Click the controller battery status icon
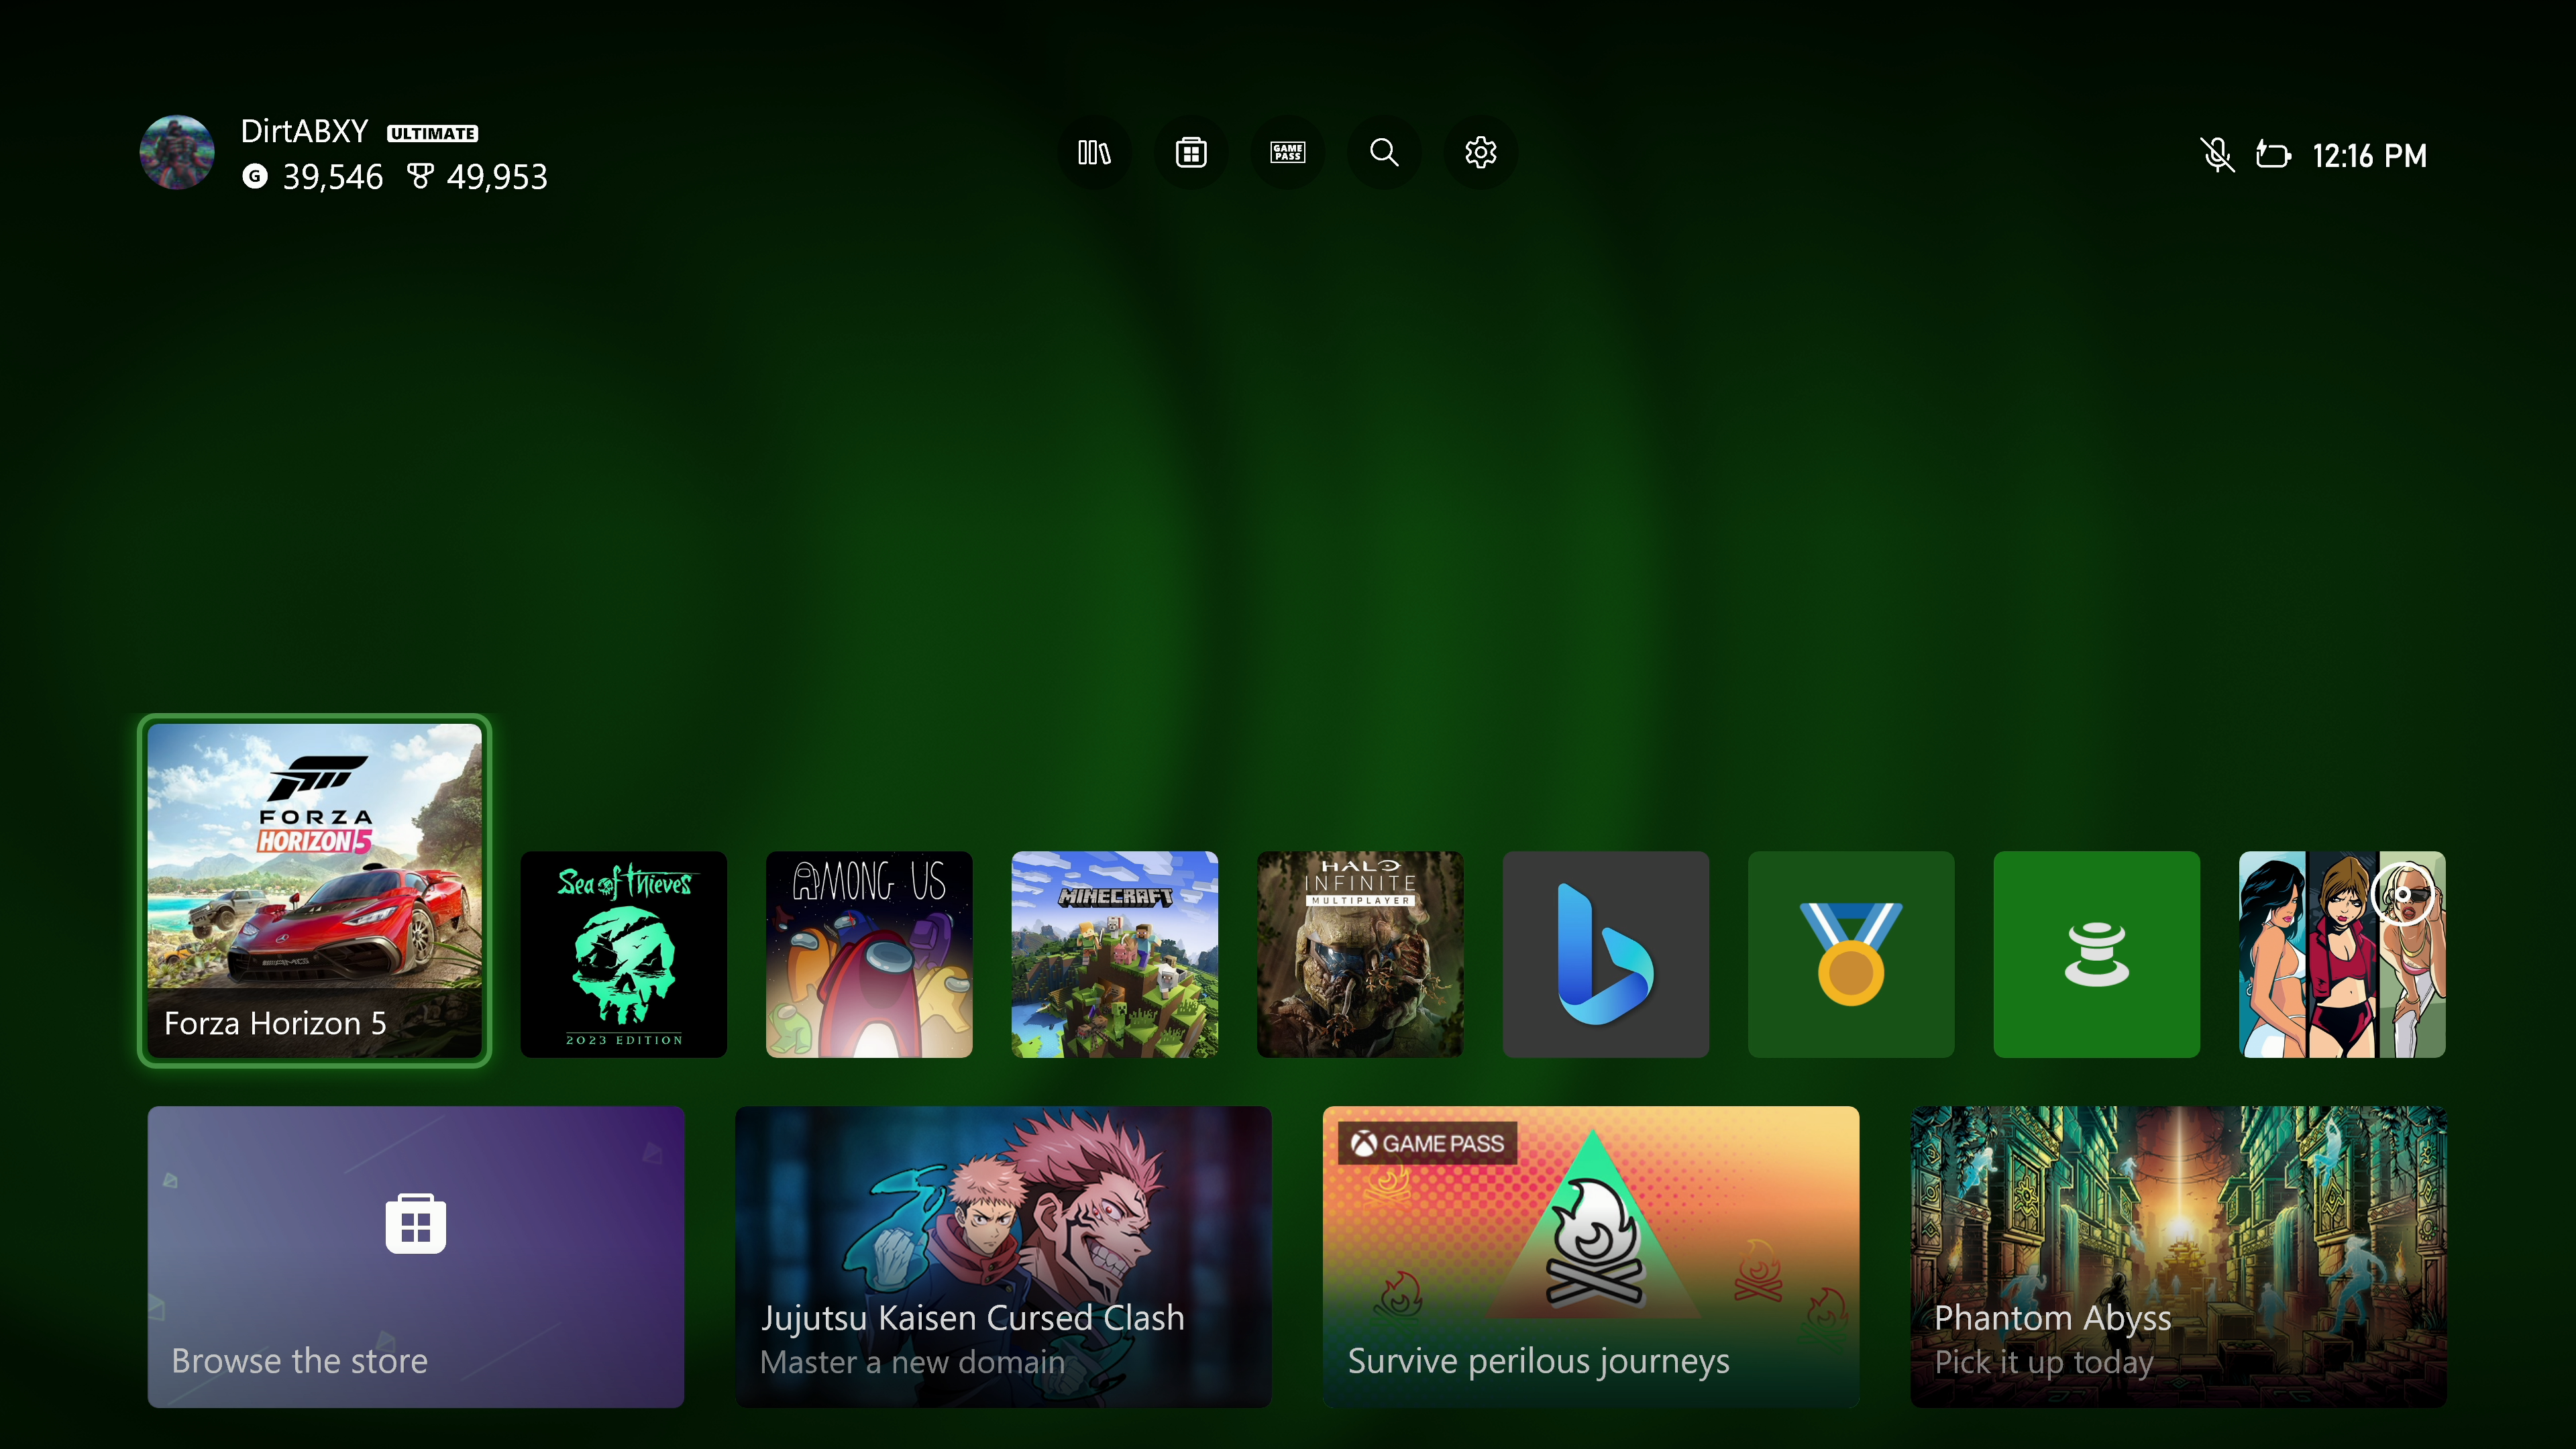This screenshot has height=1449, width=2576. pos(2272,155)
